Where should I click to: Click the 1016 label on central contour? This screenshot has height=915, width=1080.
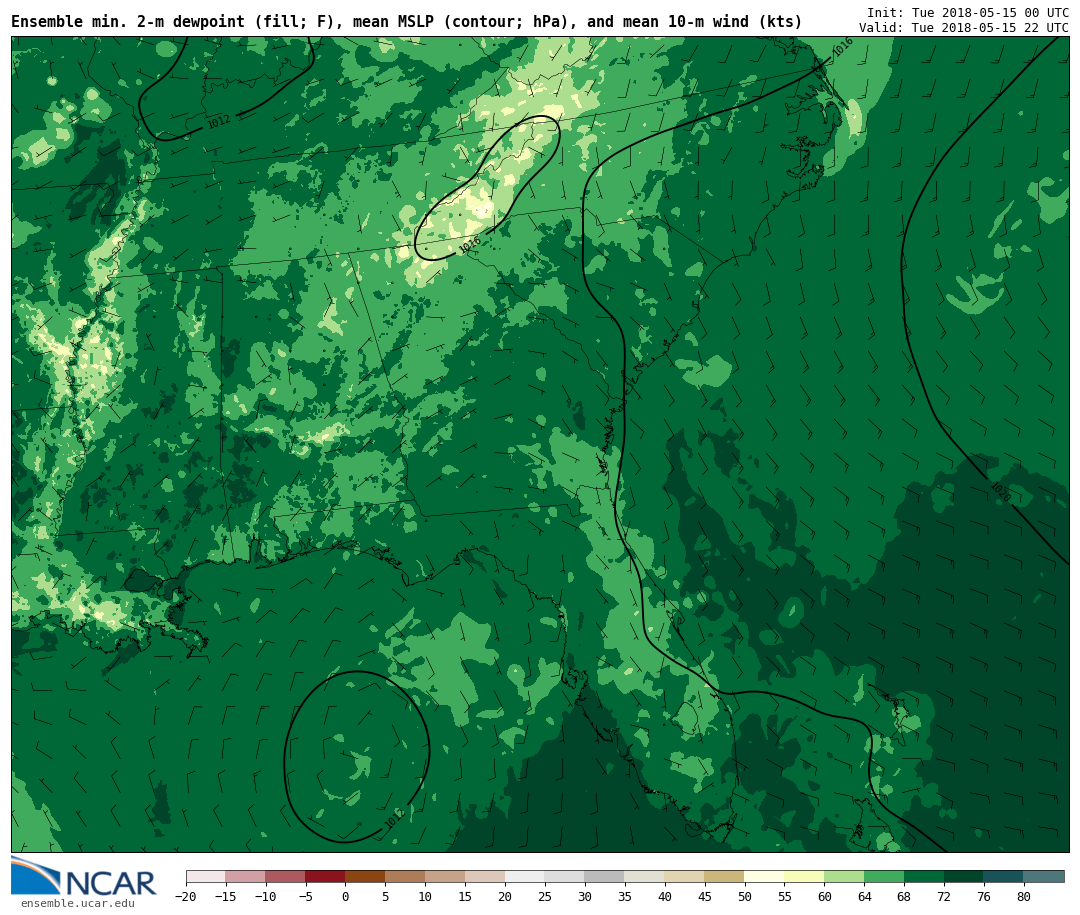coord(470,244)
